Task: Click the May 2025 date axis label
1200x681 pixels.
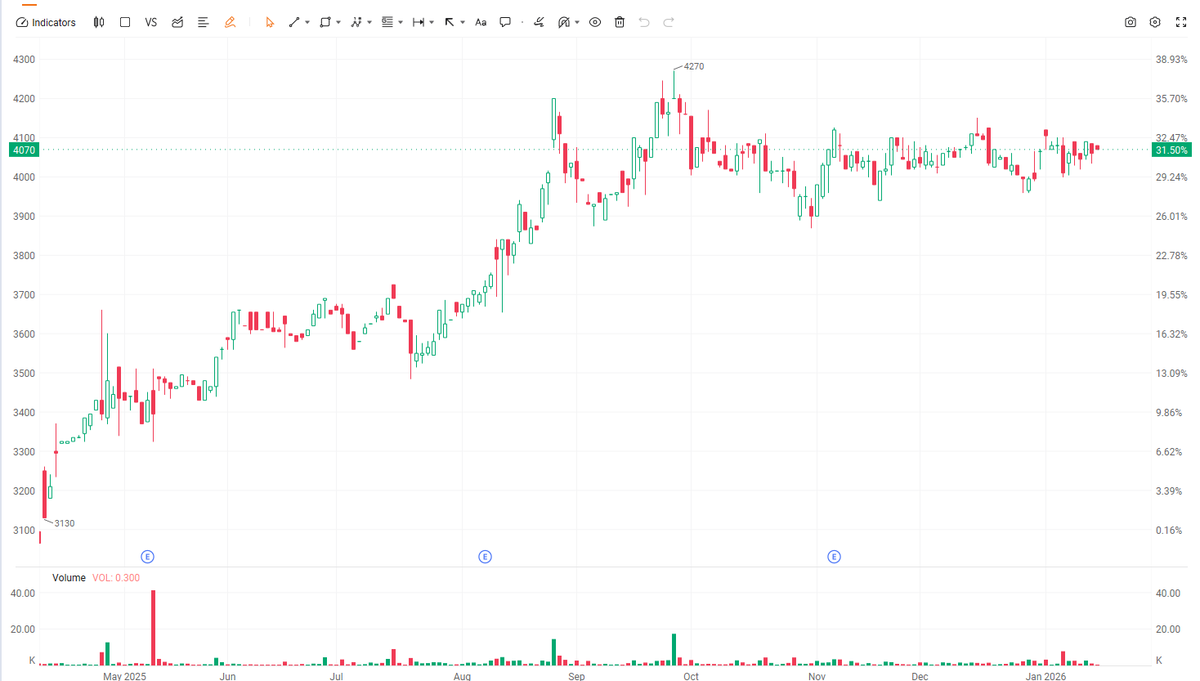Action: (x=125, y=677)
